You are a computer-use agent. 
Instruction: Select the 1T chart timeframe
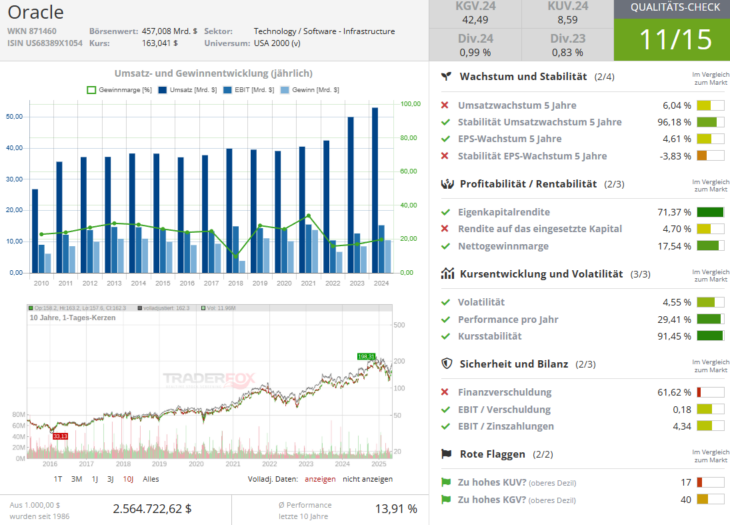click(x=58, y=479)
